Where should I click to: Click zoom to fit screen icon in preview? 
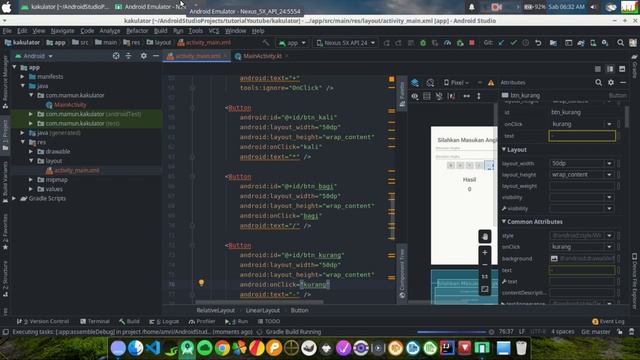pos(484,289)
